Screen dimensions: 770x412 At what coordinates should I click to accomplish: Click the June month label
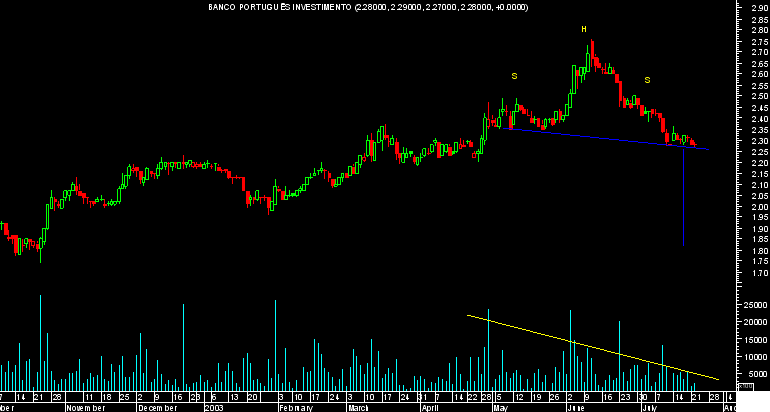click(576, 408)
